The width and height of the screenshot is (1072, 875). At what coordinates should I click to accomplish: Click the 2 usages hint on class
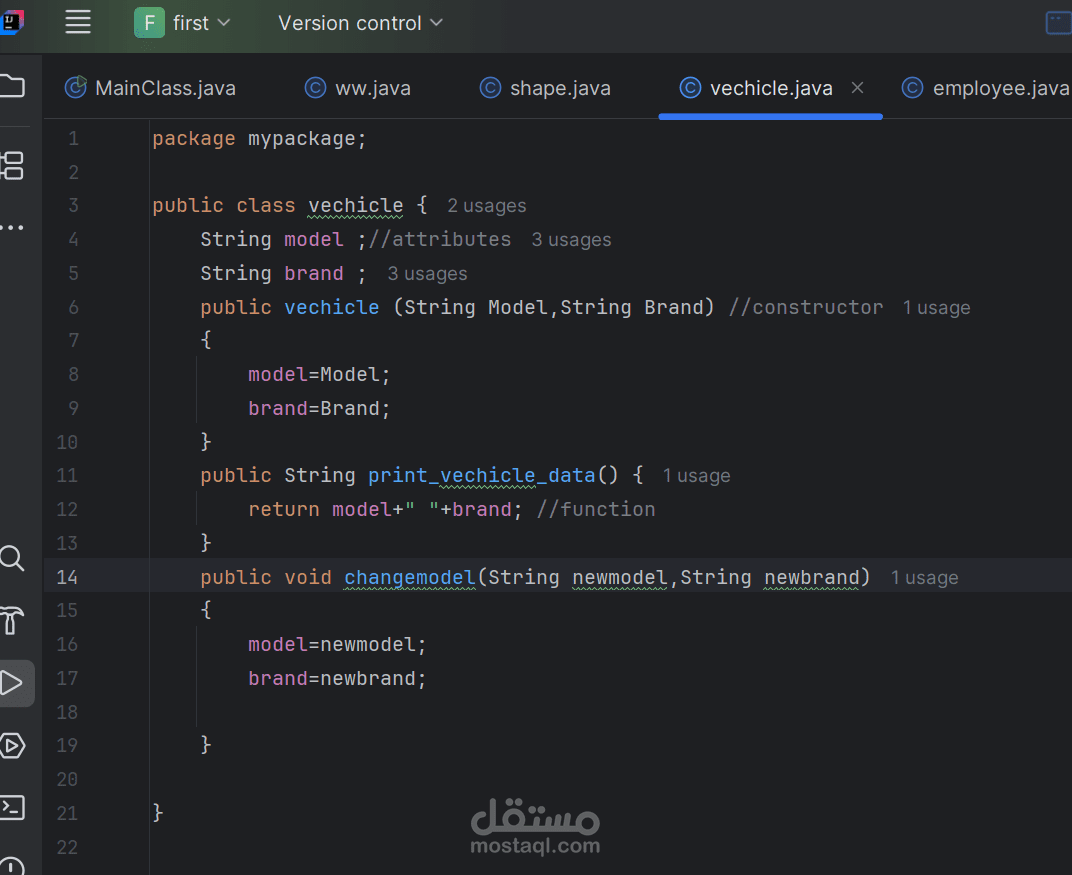coord(487,206)
